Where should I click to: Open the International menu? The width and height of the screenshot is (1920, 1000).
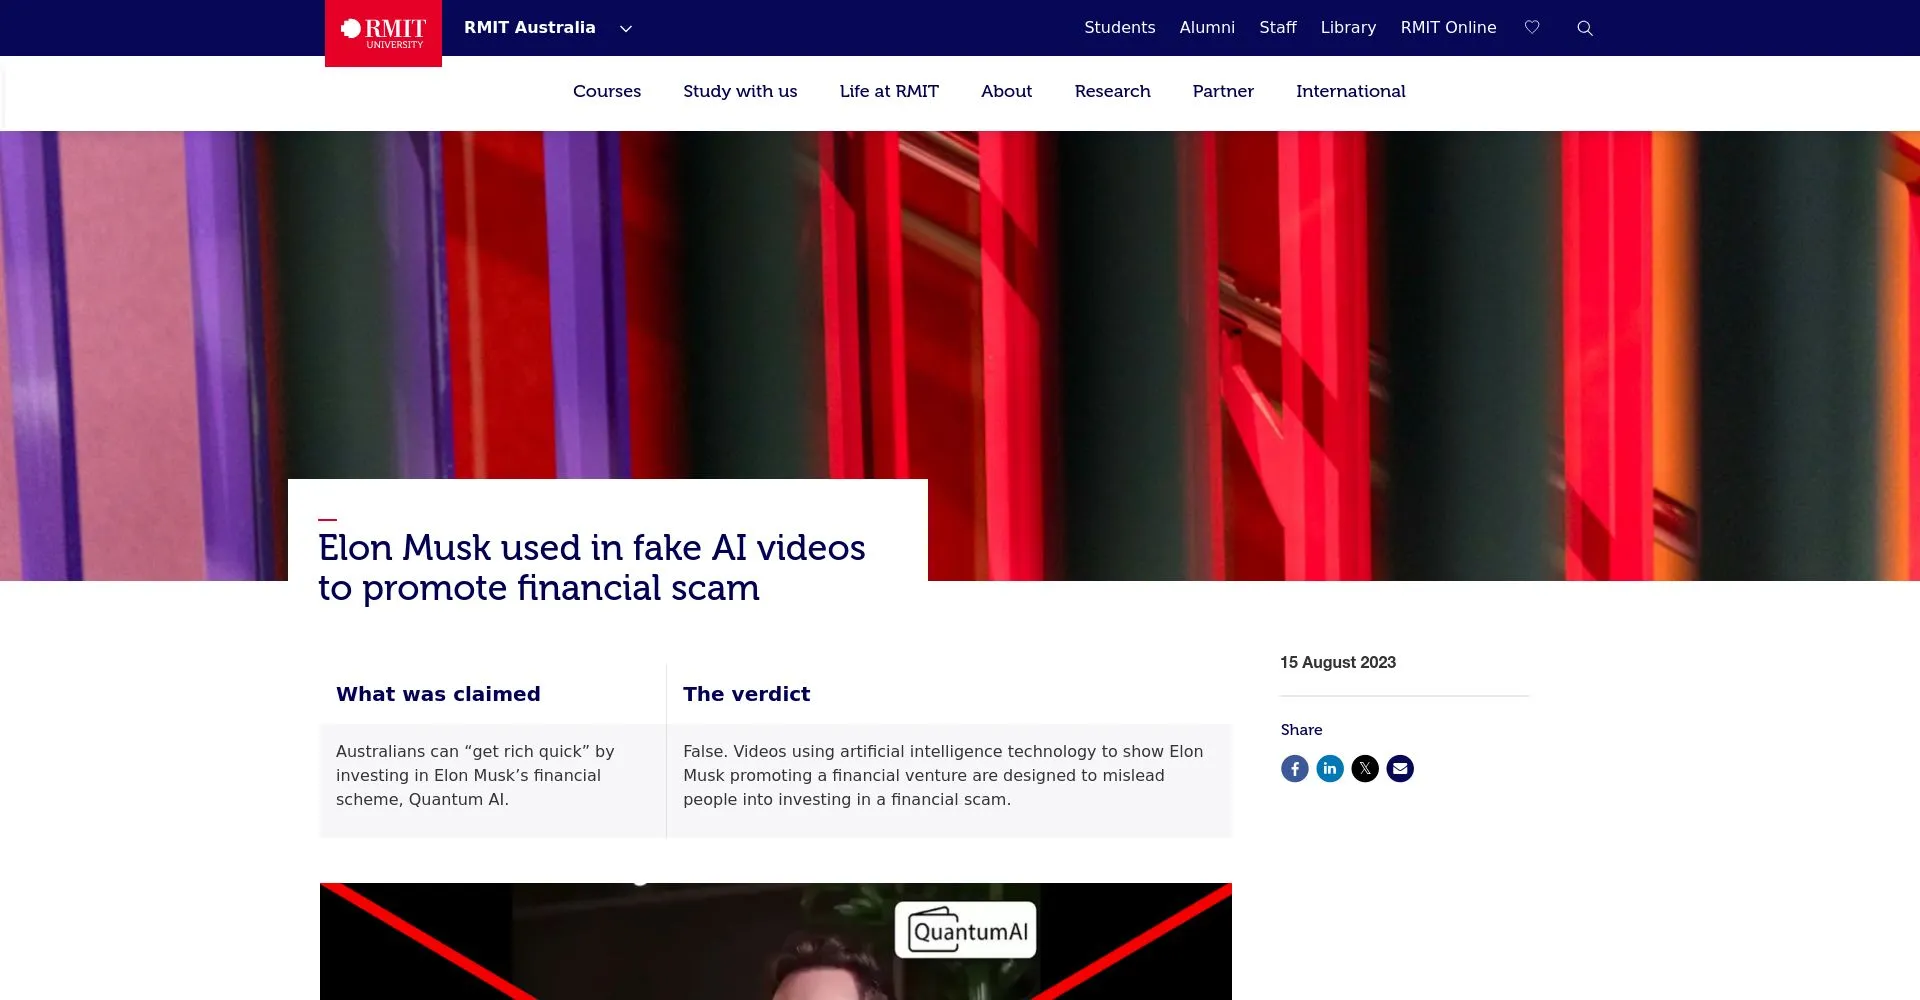[x=1350, y=91]
